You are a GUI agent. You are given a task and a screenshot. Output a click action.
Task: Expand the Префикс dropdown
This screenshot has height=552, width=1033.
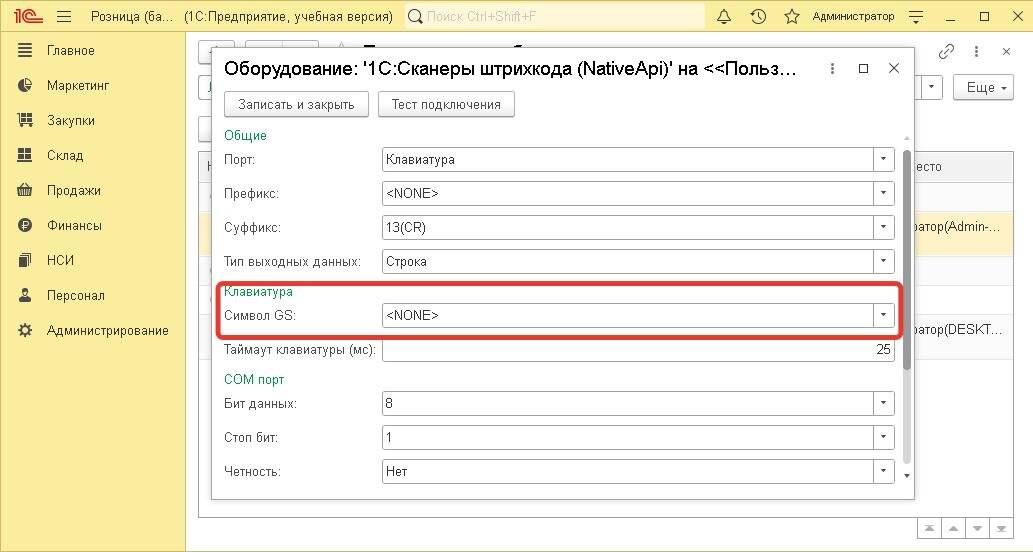[883, 193]
